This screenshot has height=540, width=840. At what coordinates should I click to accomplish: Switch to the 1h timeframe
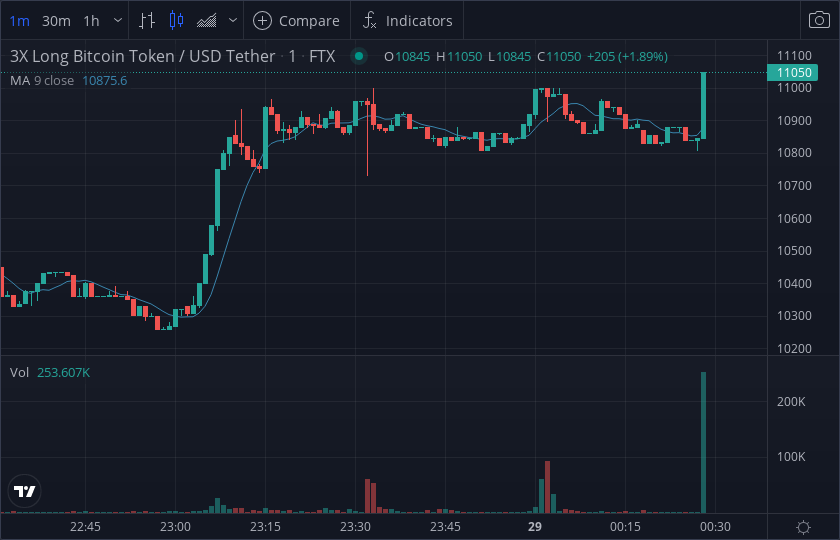pyautogui.click(x=91, y=21)
